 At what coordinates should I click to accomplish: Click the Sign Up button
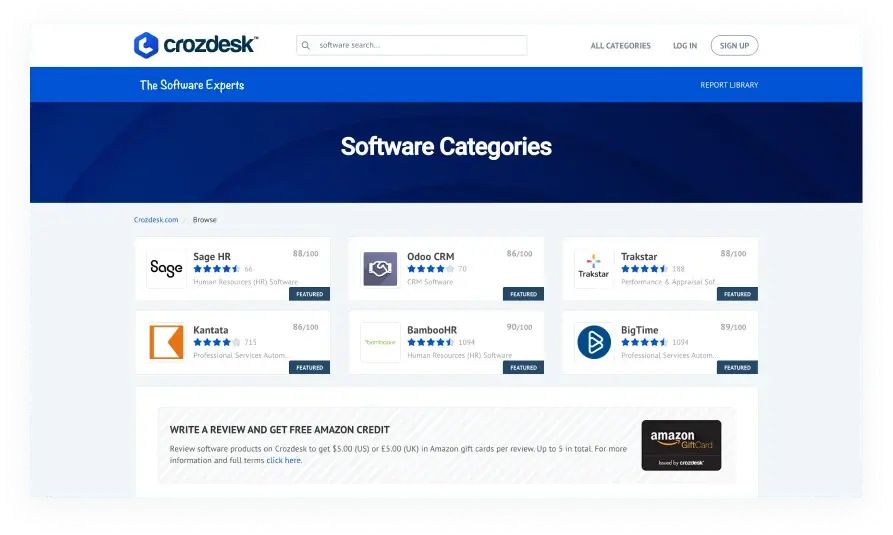(x=734, y=46)
